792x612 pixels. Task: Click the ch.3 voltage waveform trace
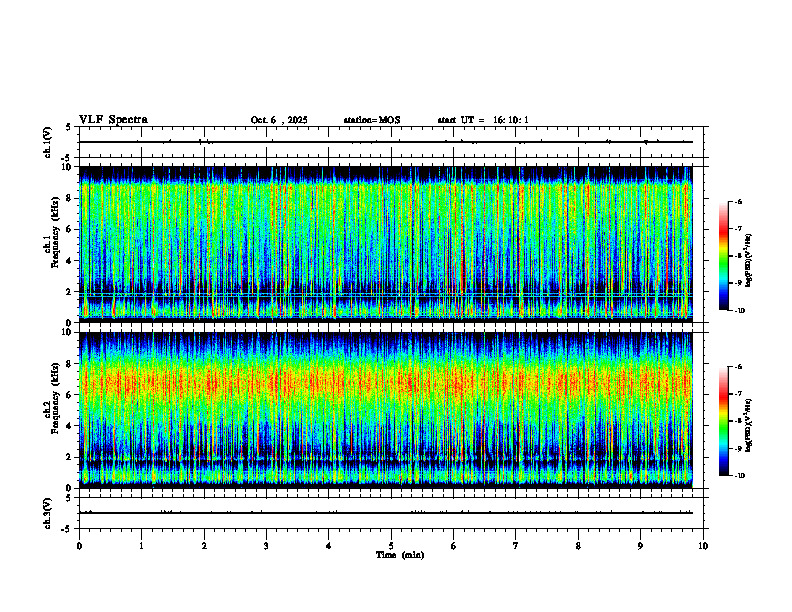click(x=385, y=513)
